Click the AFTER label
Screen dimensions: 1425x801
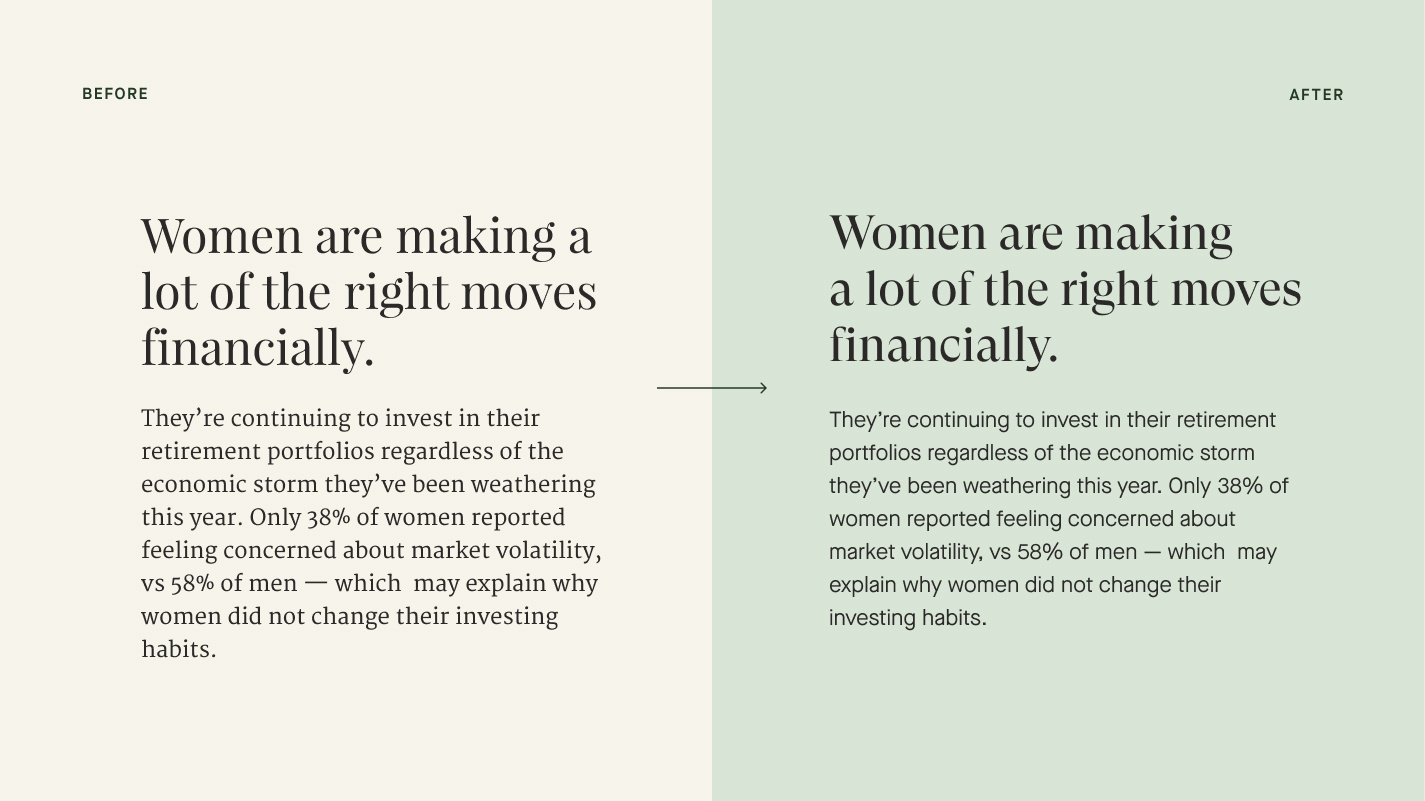1316,95
